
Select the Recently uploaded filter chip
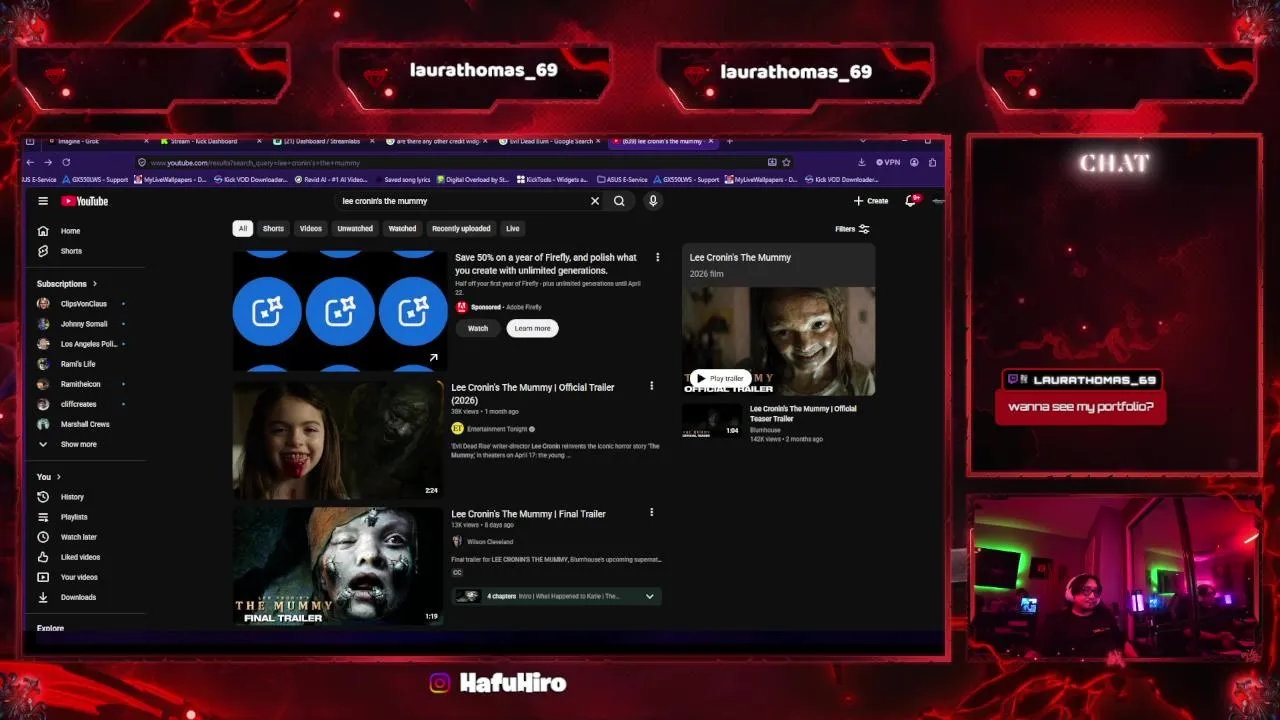tap(461, 229)
